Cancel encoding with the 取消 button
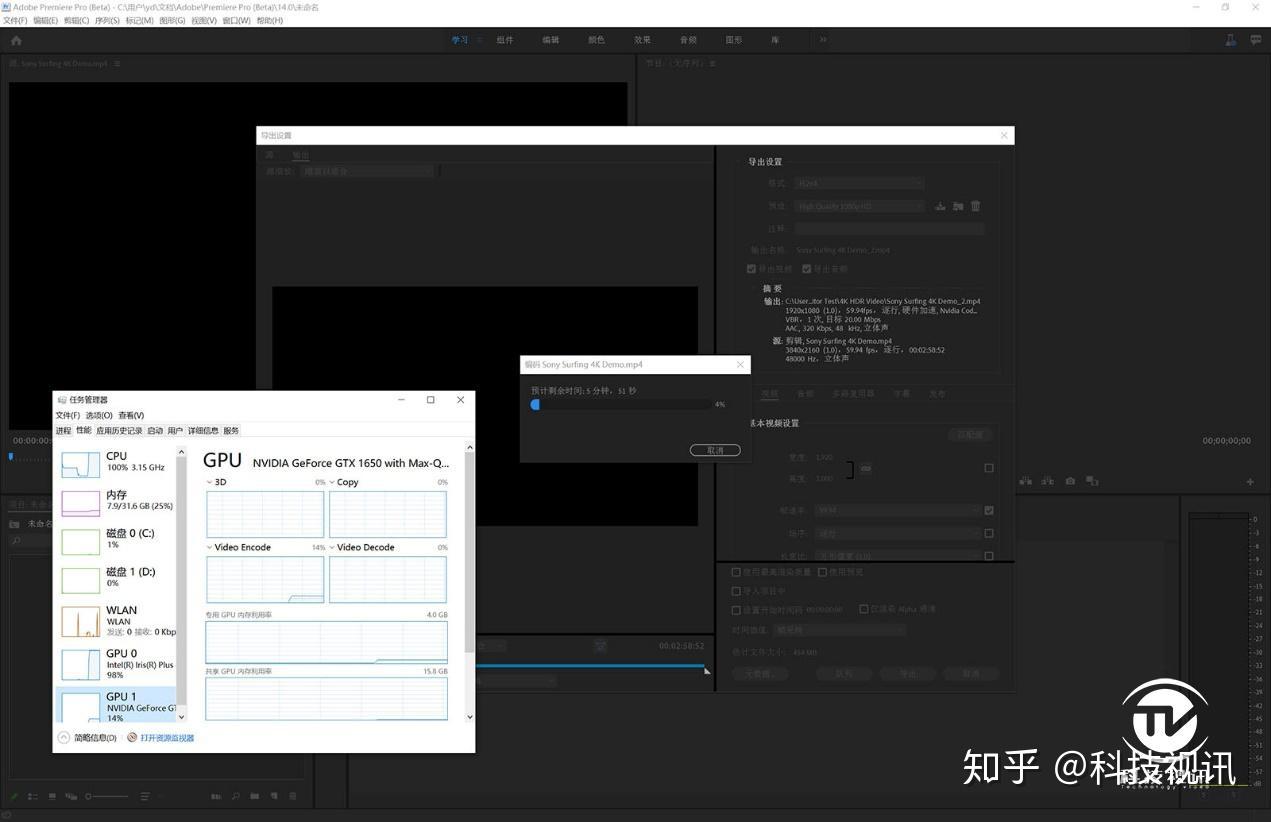This screenshot has width=1271, height=822. pos(715,450)
